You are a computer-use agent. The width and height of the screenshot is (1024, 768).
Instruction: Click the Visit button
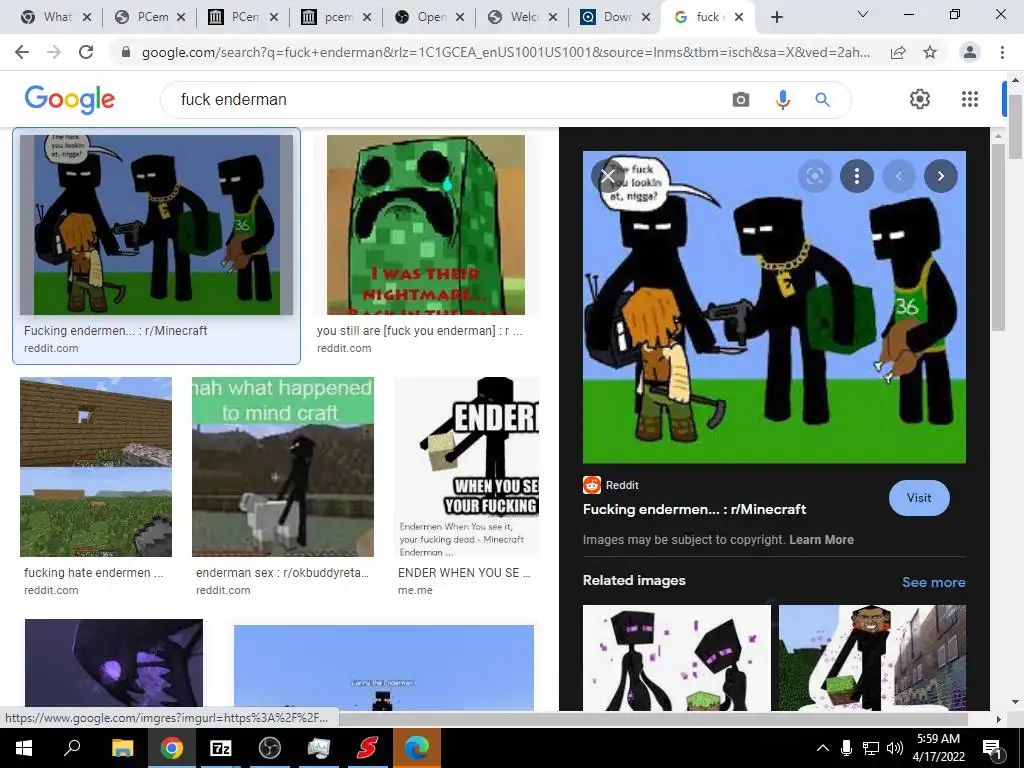pos(919,498)
